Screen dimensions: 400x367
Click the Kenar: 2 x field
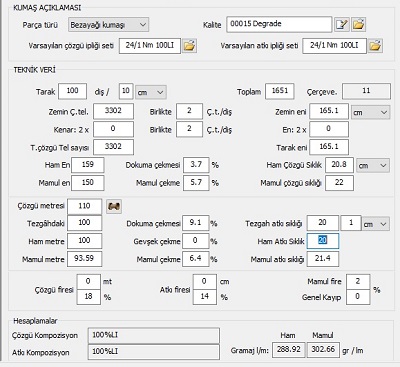pos(113,129)
